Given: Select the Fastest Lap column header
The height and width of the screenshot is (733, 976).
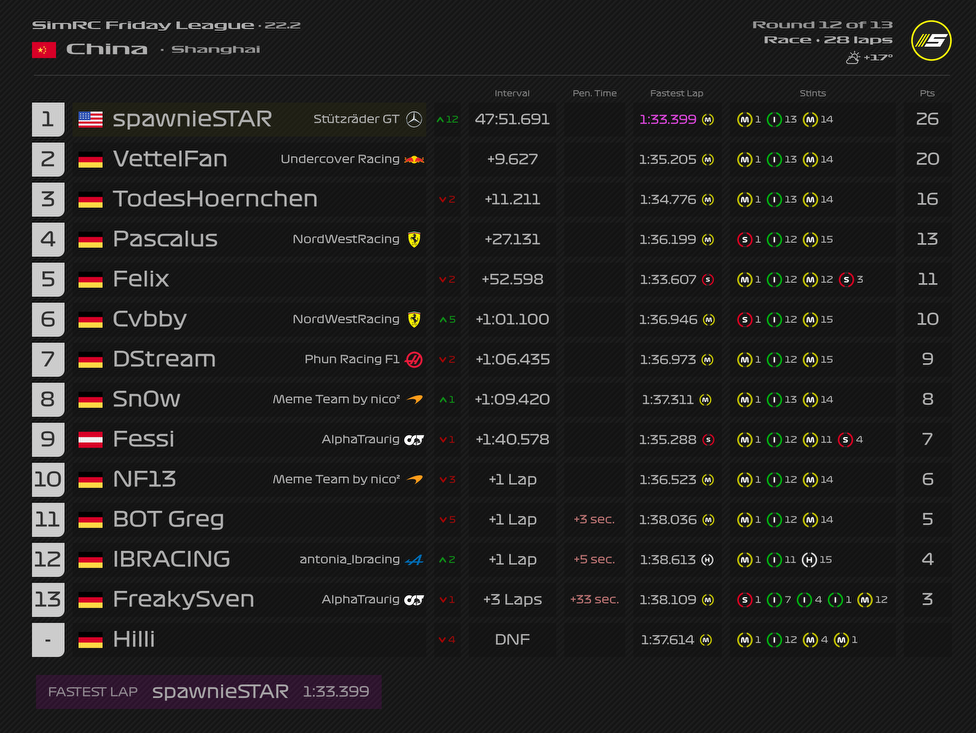Looking at the screenshot, I should (676, 93).
